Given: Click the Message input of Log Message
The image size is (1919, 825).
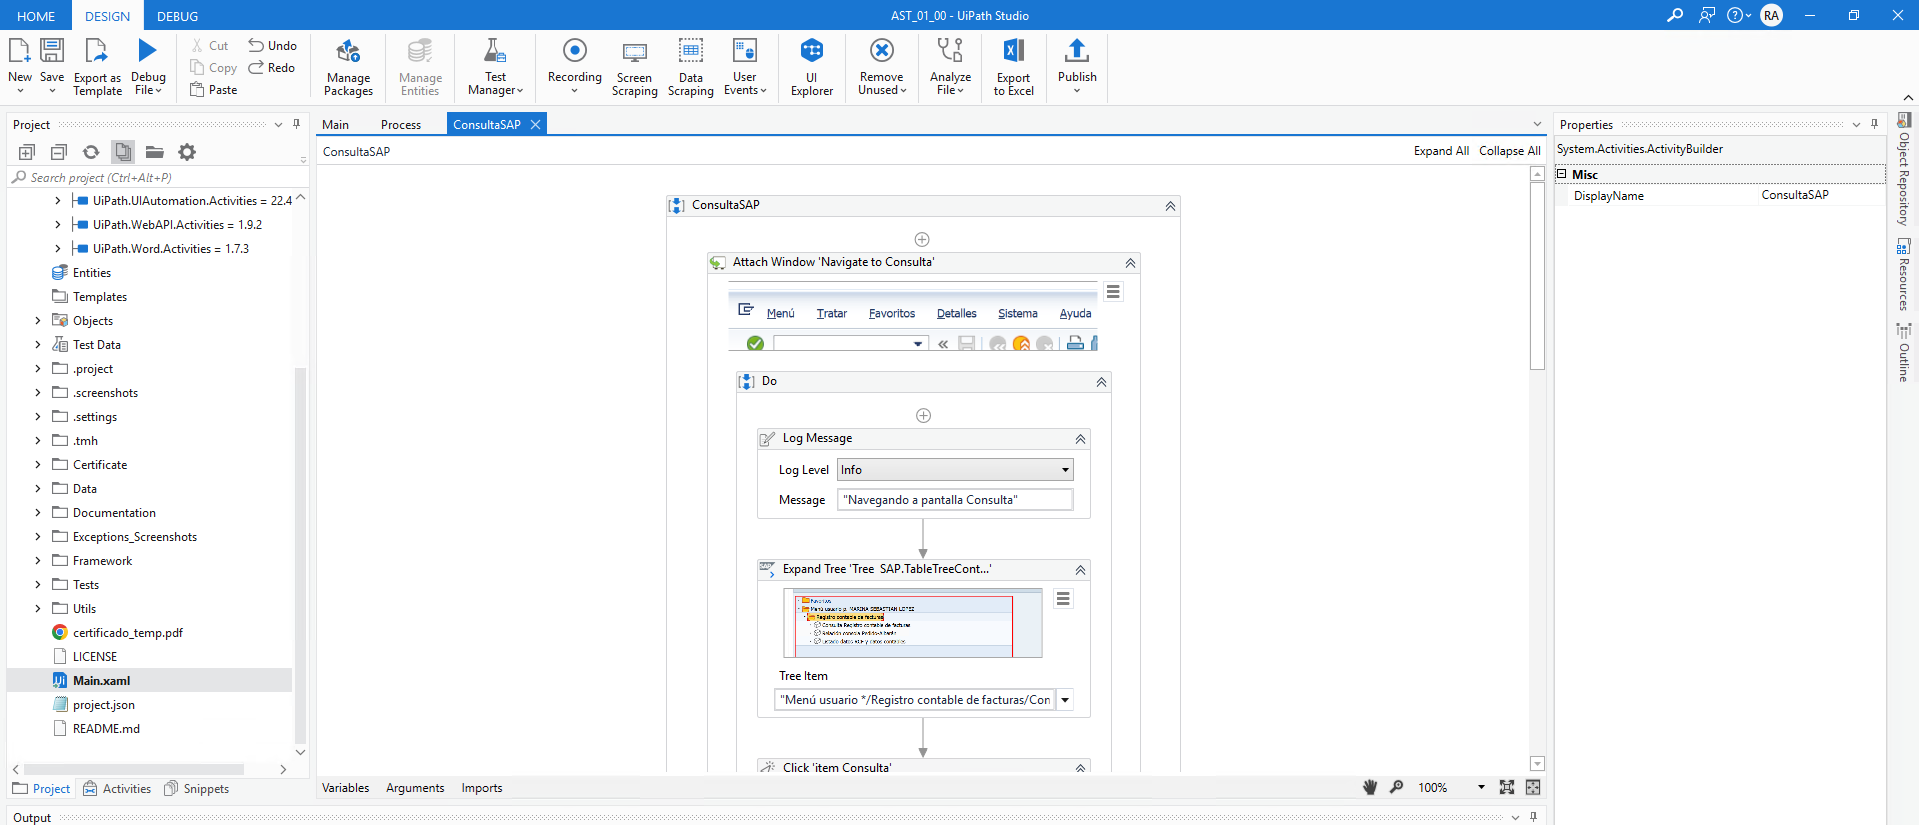Looking at the screenshot, I should point(955,500).
